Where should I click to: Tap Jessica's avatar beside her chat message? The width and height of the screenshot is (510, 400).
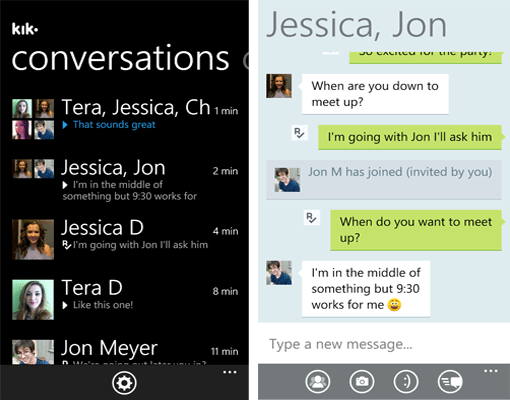point(279,86)
